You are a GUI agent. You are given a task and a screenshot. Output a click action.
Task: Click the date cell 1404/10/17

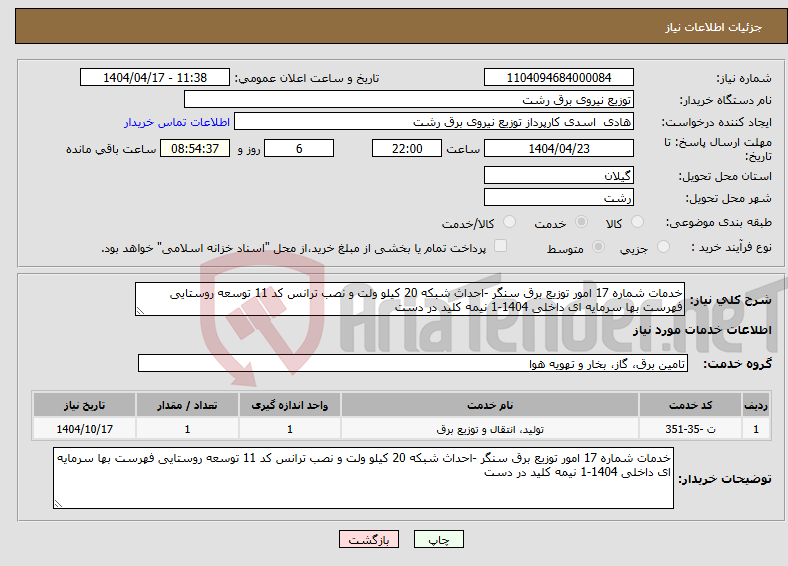(x=84, y=429)
